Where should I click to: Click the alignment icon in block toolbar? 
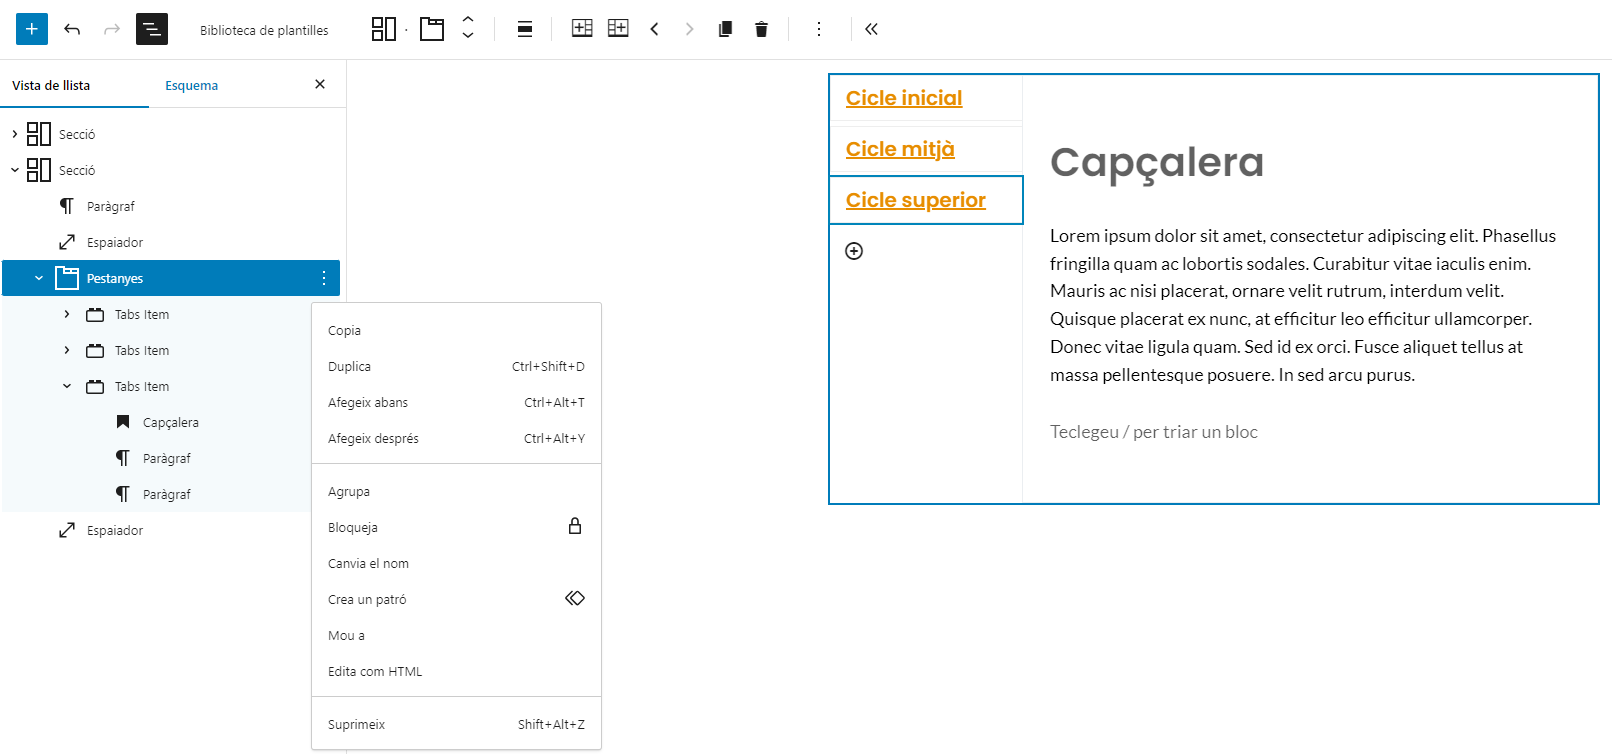pos(524,29)
